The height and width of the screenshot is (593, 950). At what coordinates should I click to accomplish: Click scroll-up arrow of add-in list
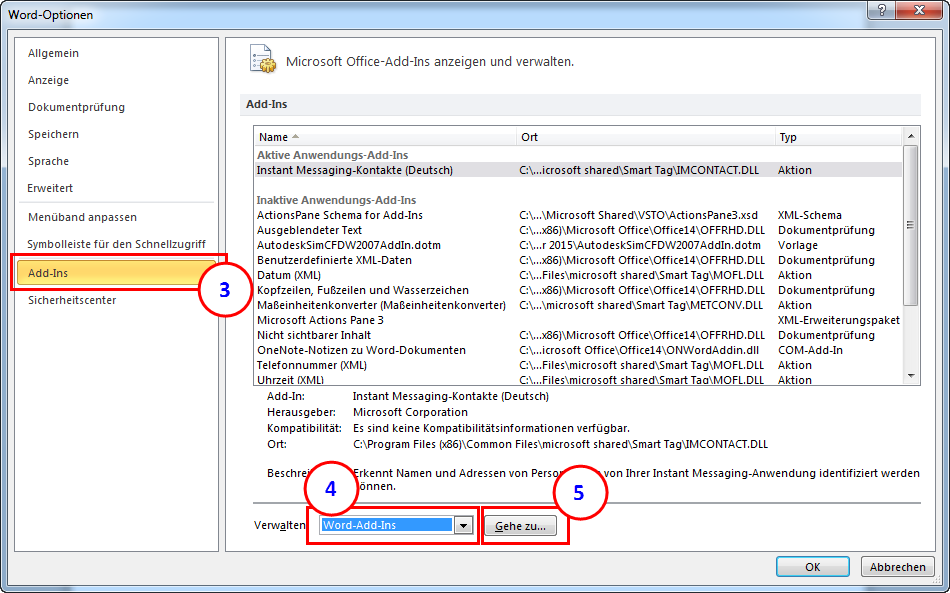click(911, 136)
